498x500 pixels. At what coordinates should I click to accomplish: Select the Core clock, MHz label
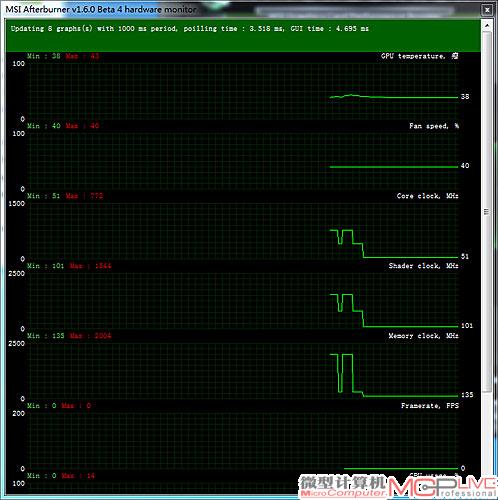click(x=427, y=196)
